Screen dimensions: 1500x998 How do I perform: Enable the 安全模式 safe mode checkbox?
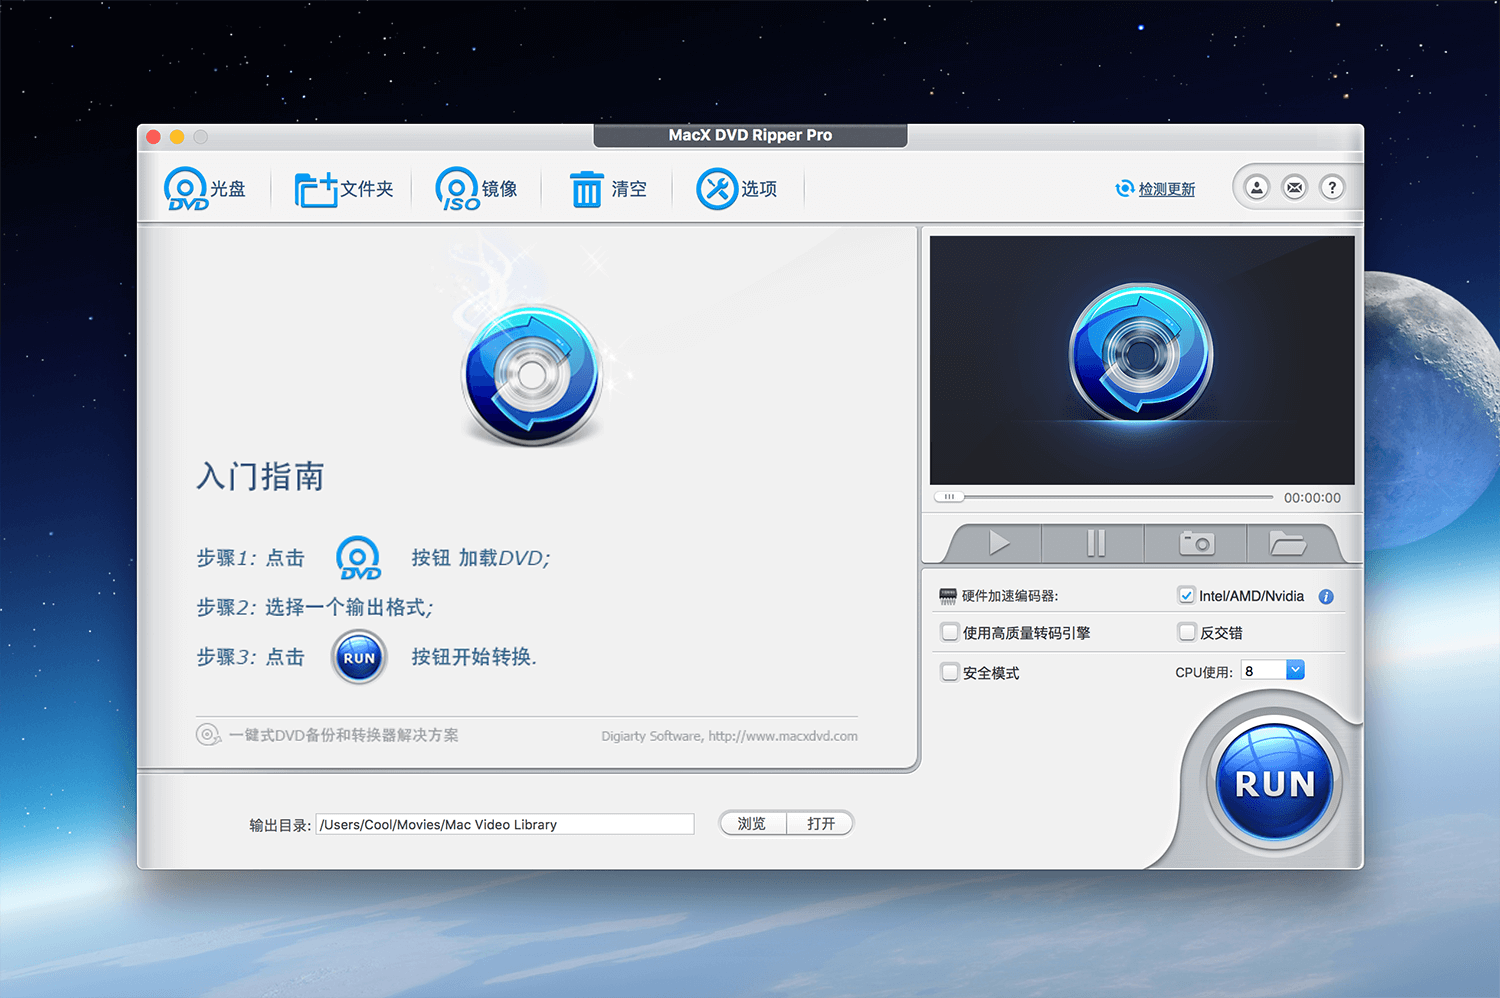coord(950,672)
